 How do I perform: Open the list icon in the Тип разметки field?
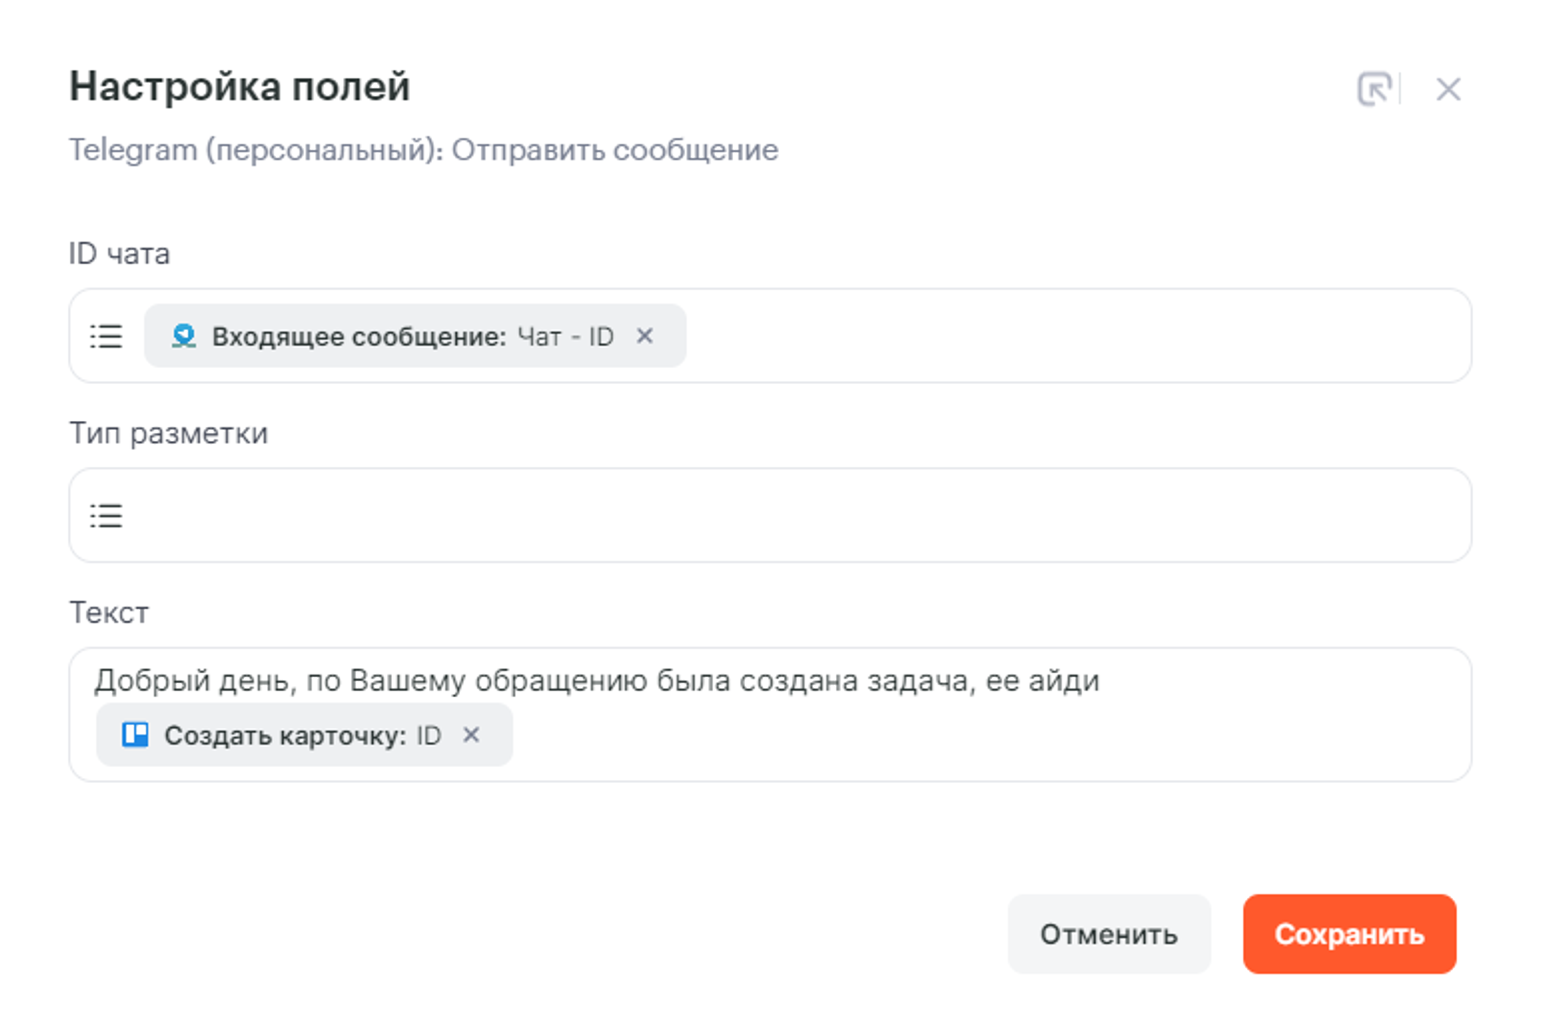(x=106, y=515)
